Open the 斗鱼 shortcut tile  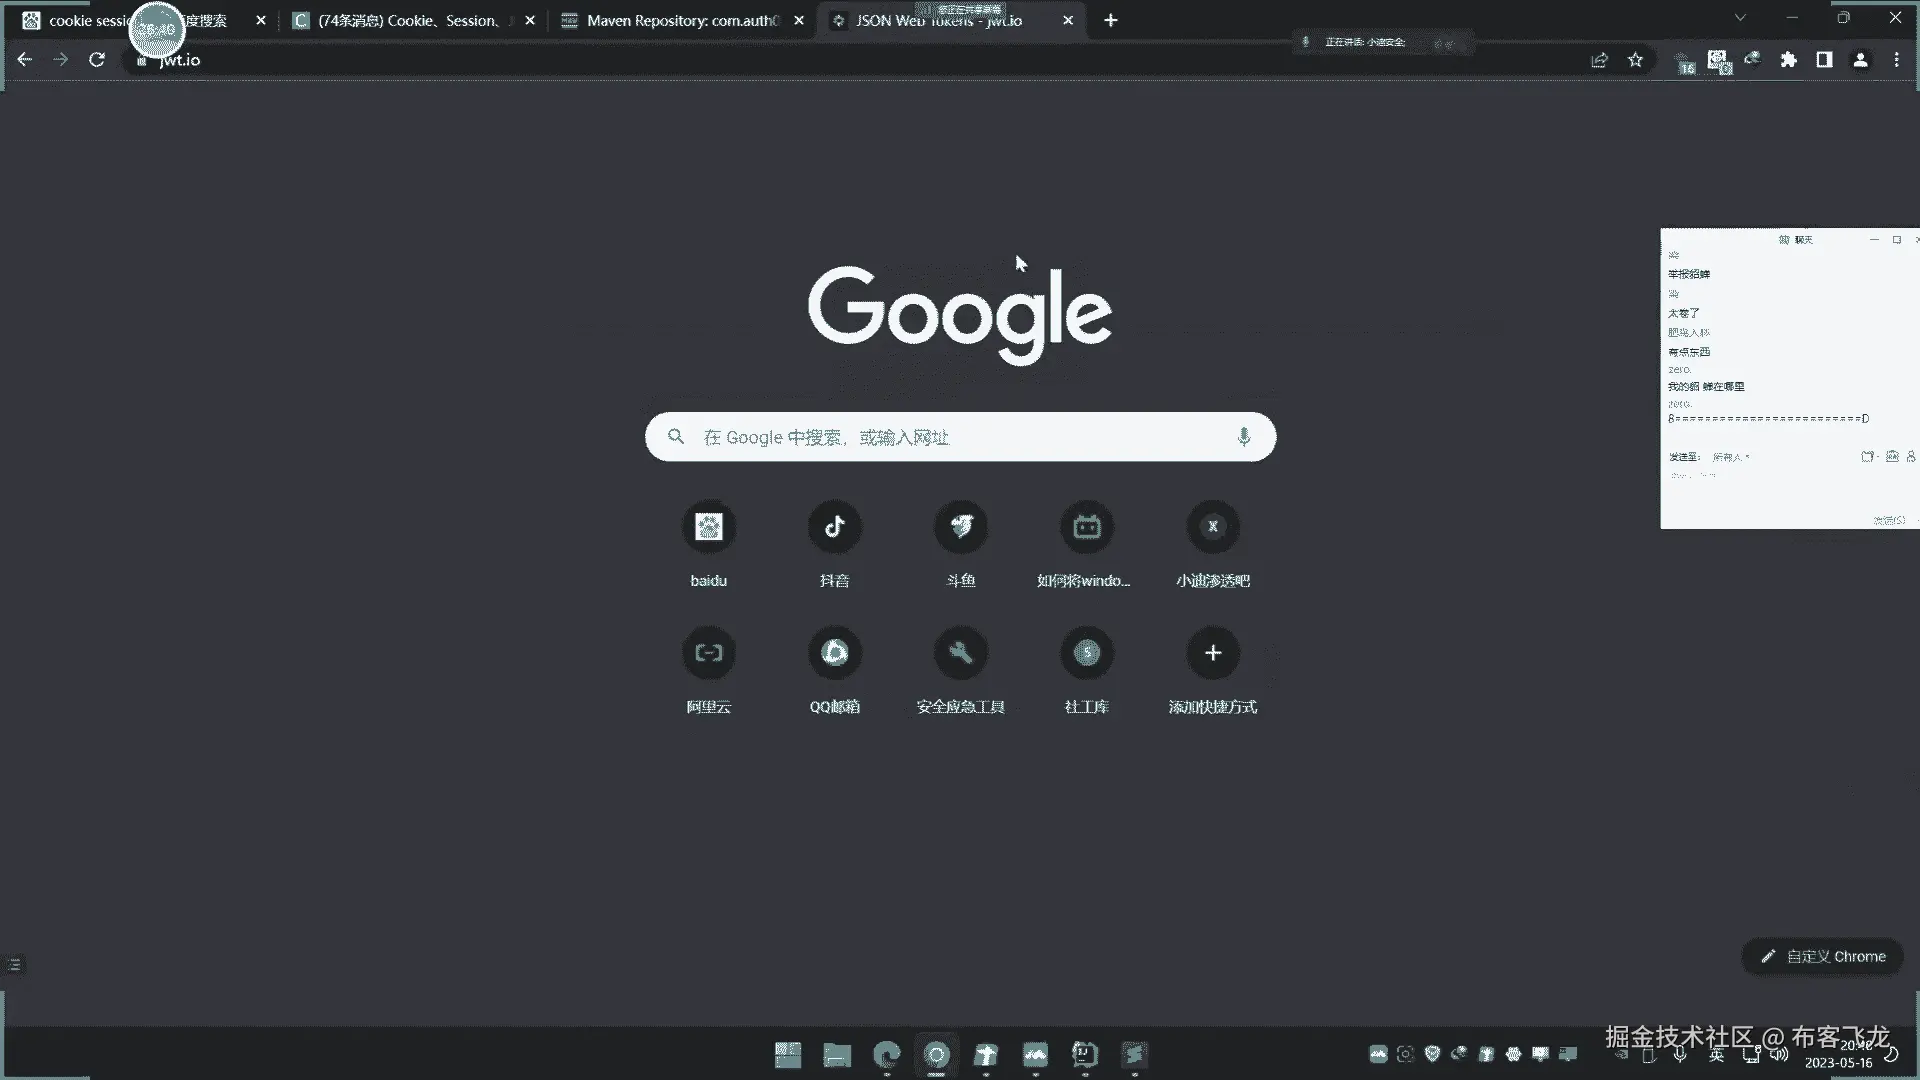click(x=960, y=527)
